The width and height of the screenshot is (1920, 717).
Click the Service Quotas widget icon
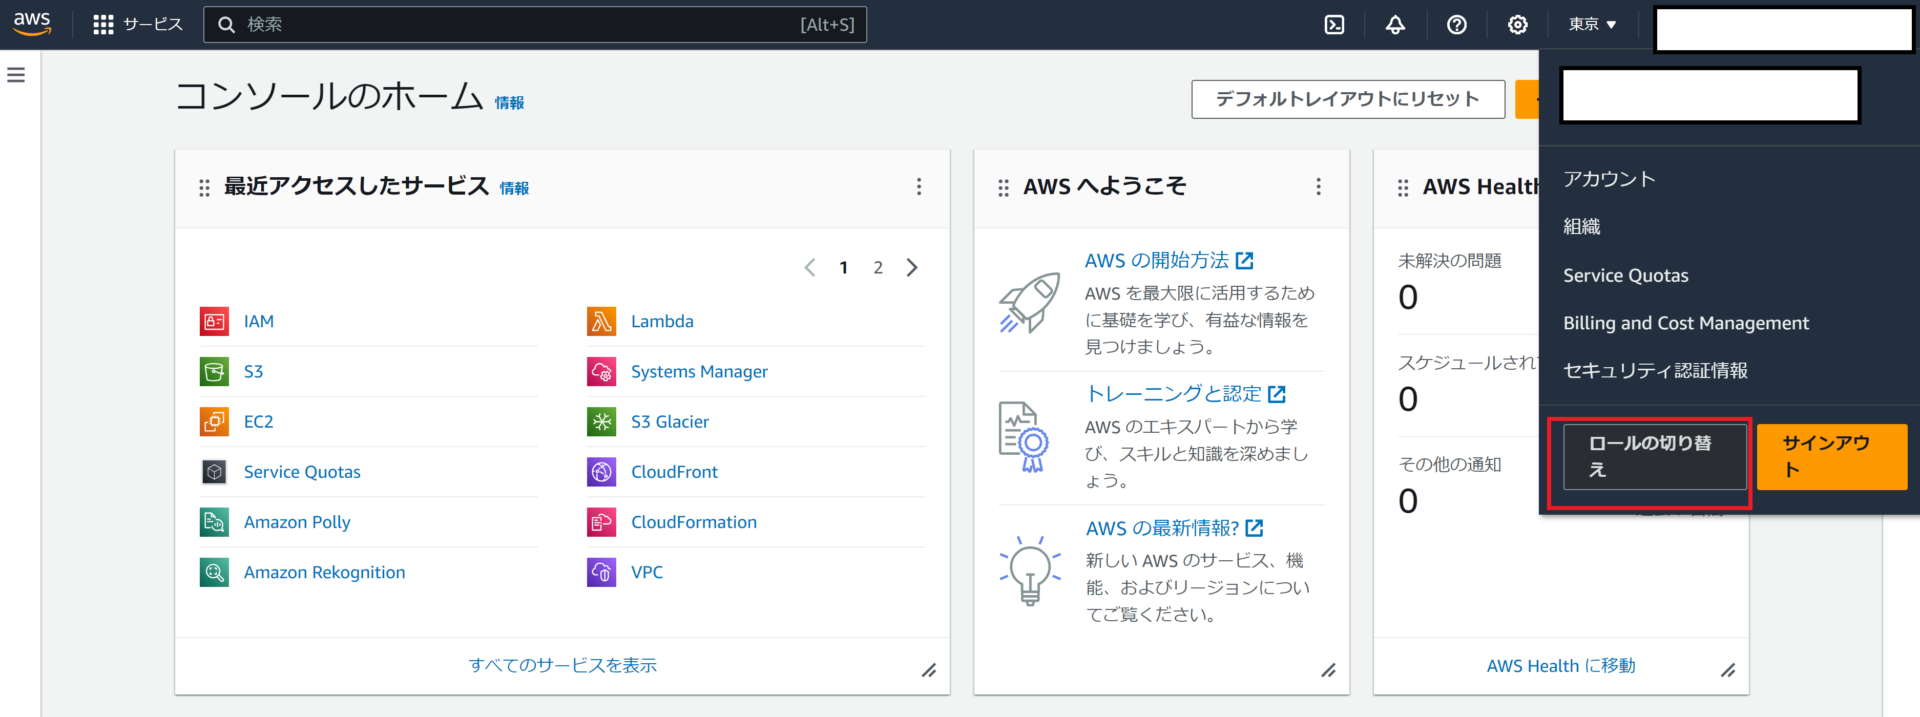[x=214, y=472]
